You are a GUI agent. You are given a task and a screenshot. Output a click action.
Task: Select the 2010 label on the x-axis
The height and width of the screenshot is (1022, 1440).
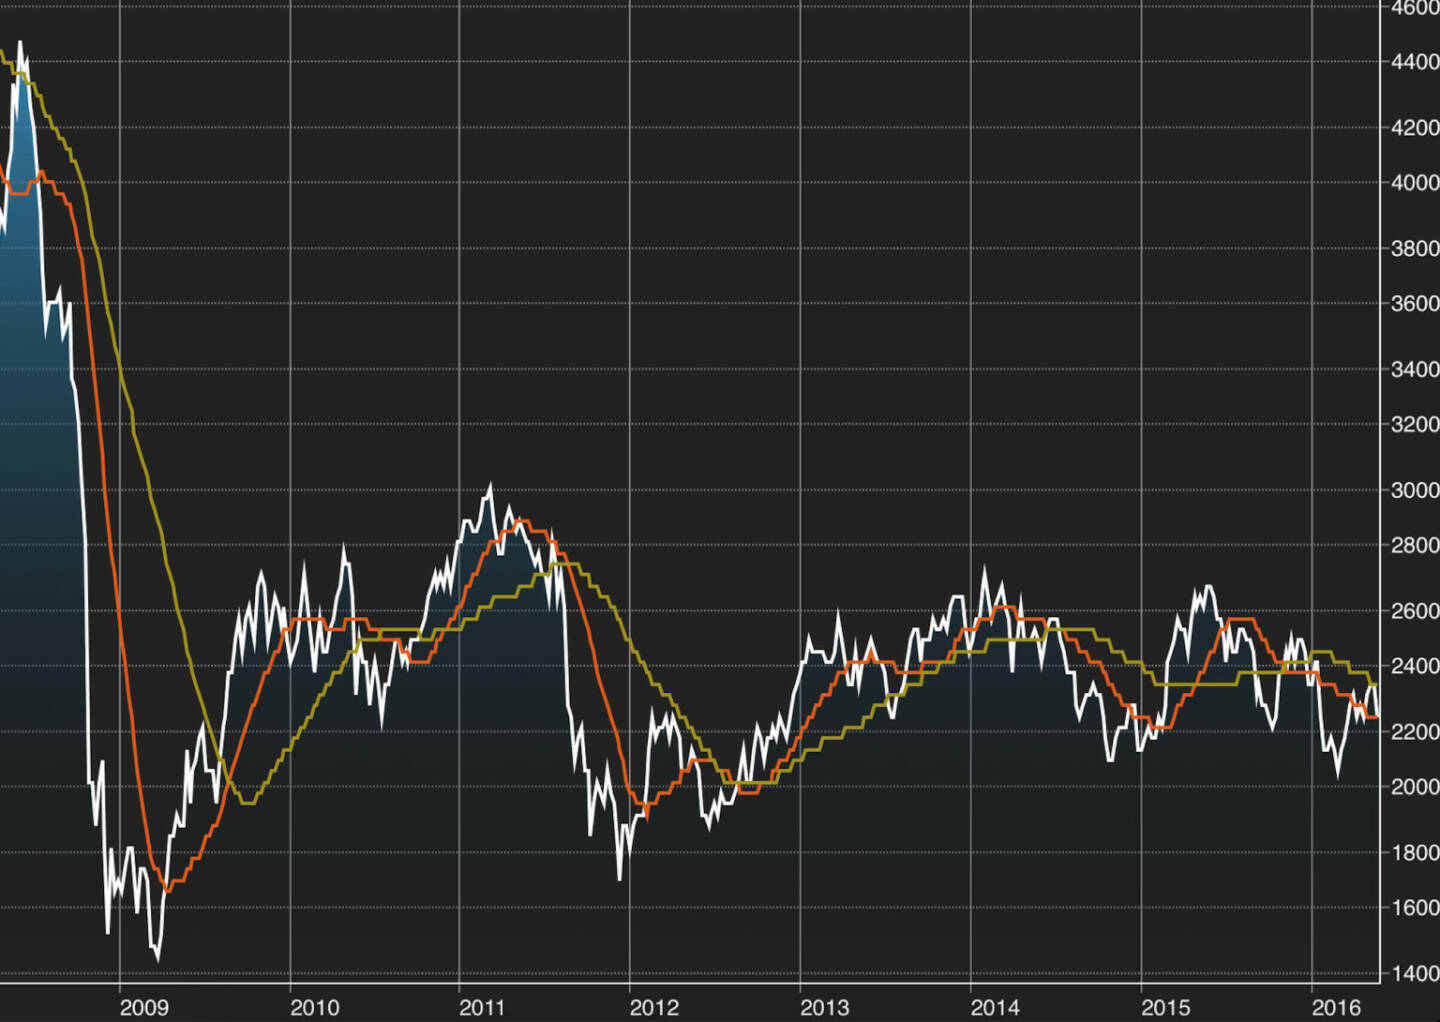314,1007
